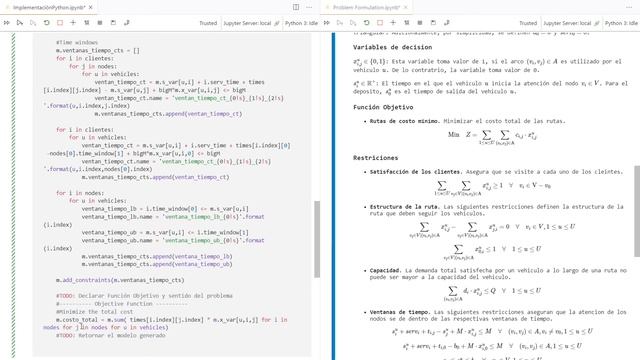Run cell and below in ImplementaciónPython toolbar
This screenshot has width=640, height=360.
pos(33,23)
